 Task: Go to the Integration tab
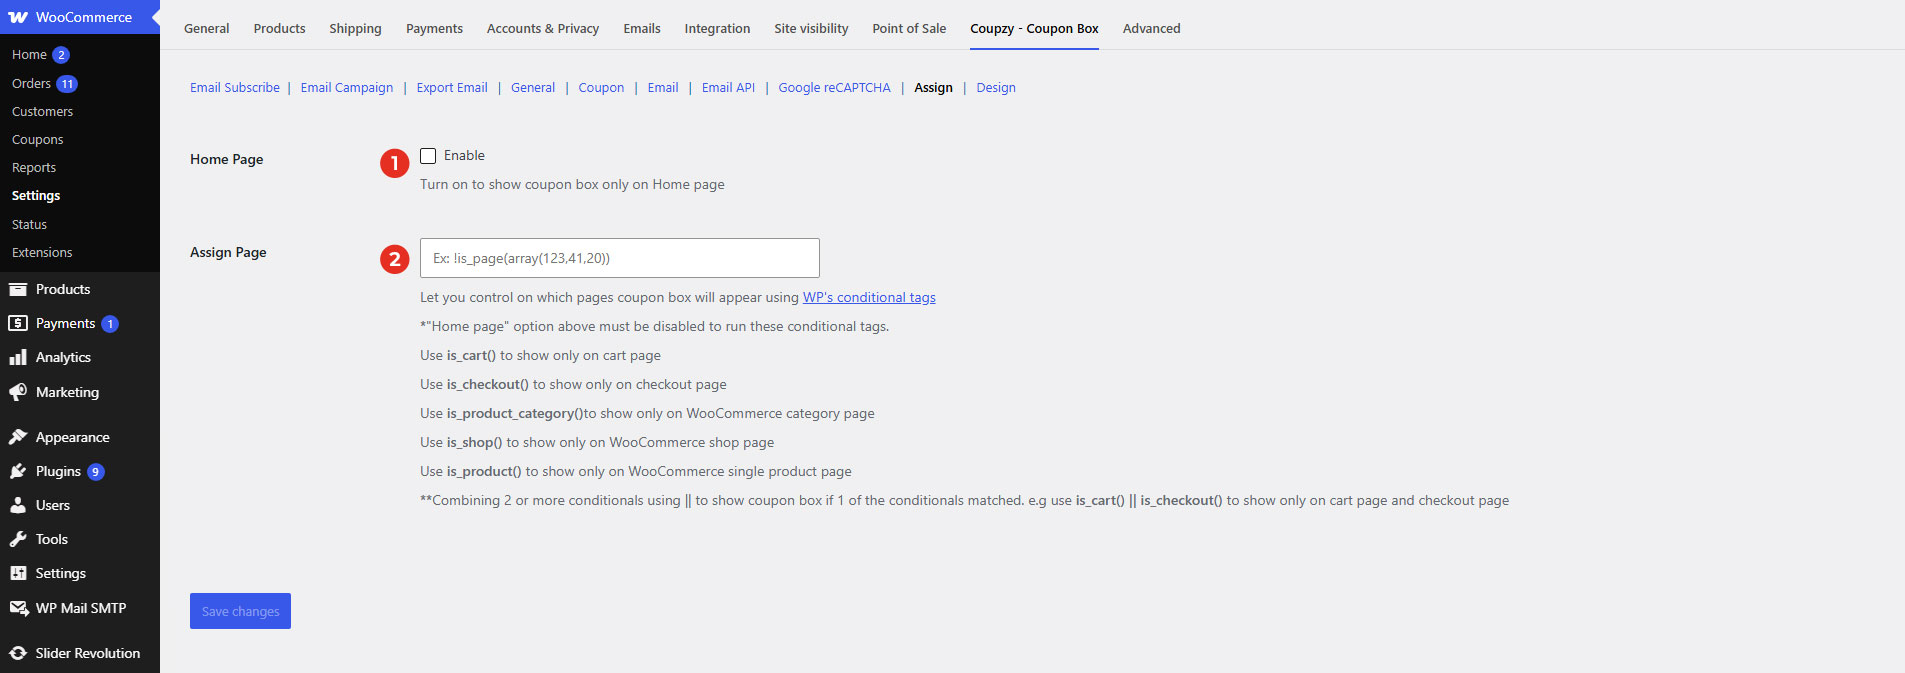click(x=717, y=28)
